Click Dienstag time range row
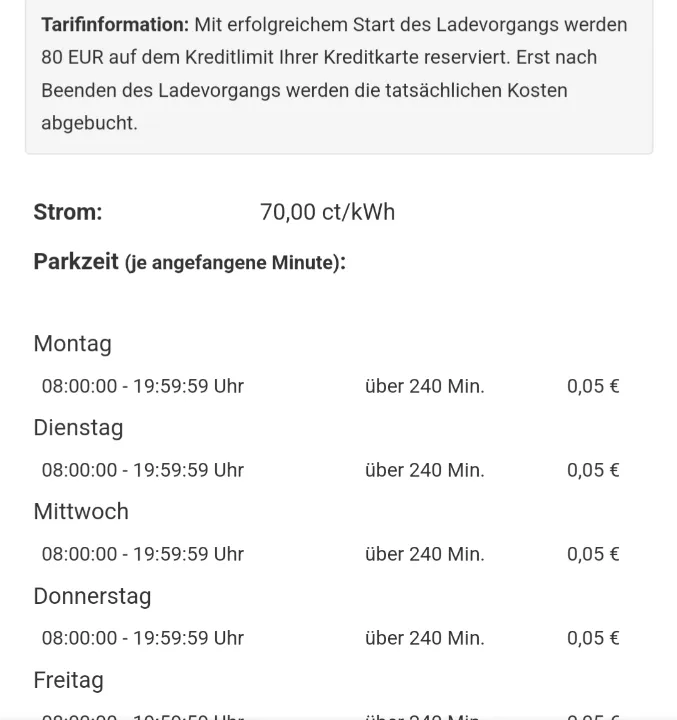This screenshot has height=720, width=677. pos(331,470)
